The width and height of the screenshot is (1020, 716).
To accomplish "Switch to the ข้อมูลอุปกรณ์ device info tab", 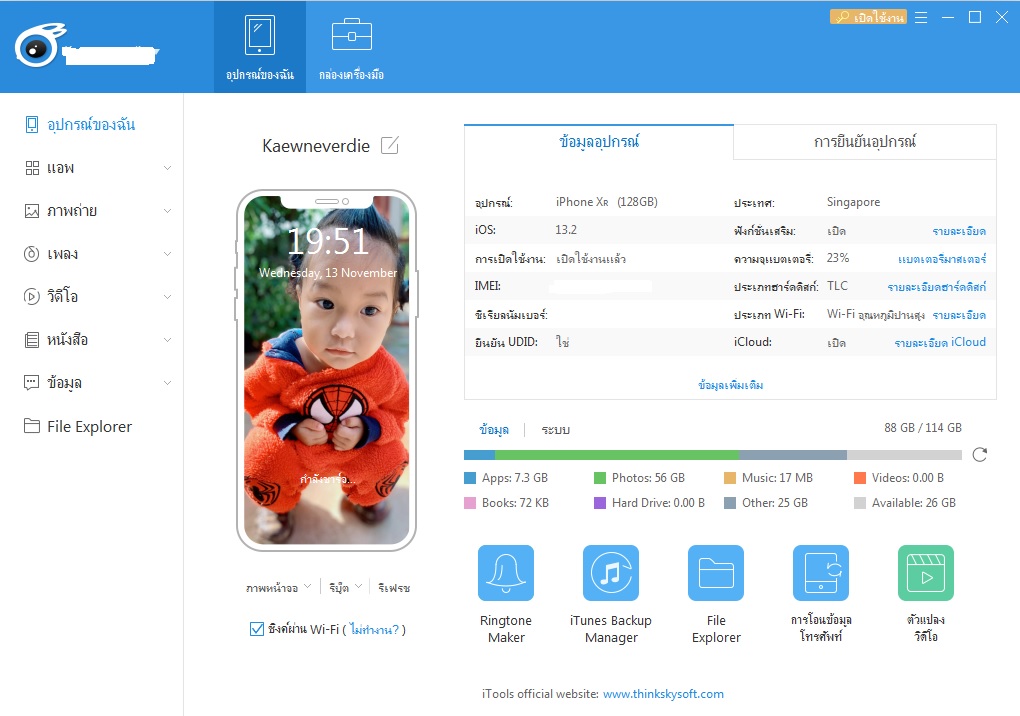I will tap(599, 141).
